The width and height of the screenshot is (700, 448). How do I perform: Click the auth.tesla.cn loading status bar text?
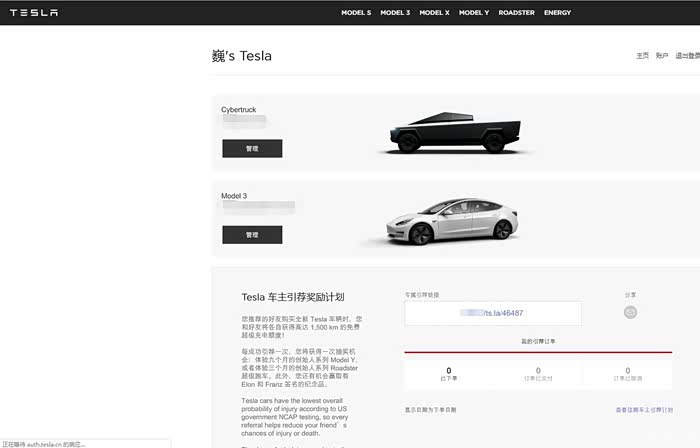[x=44, y=444]
